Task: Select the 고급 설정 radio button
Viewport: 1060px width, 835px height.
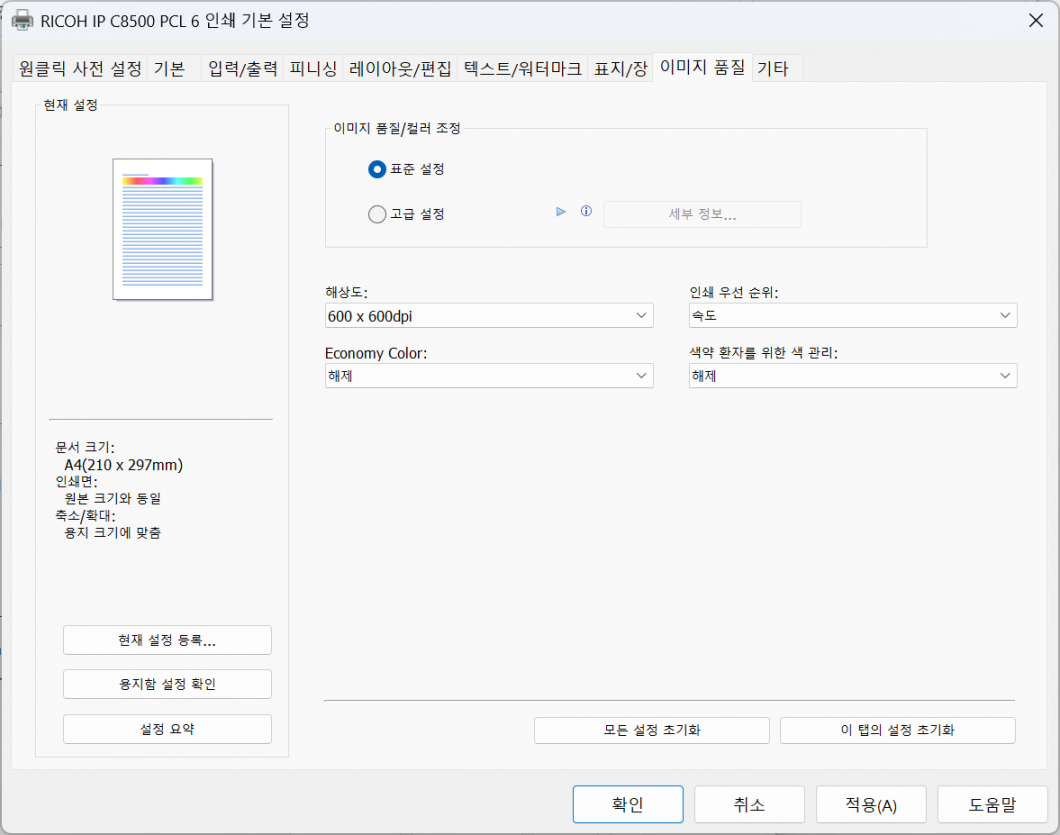Action: coord(377,214)
